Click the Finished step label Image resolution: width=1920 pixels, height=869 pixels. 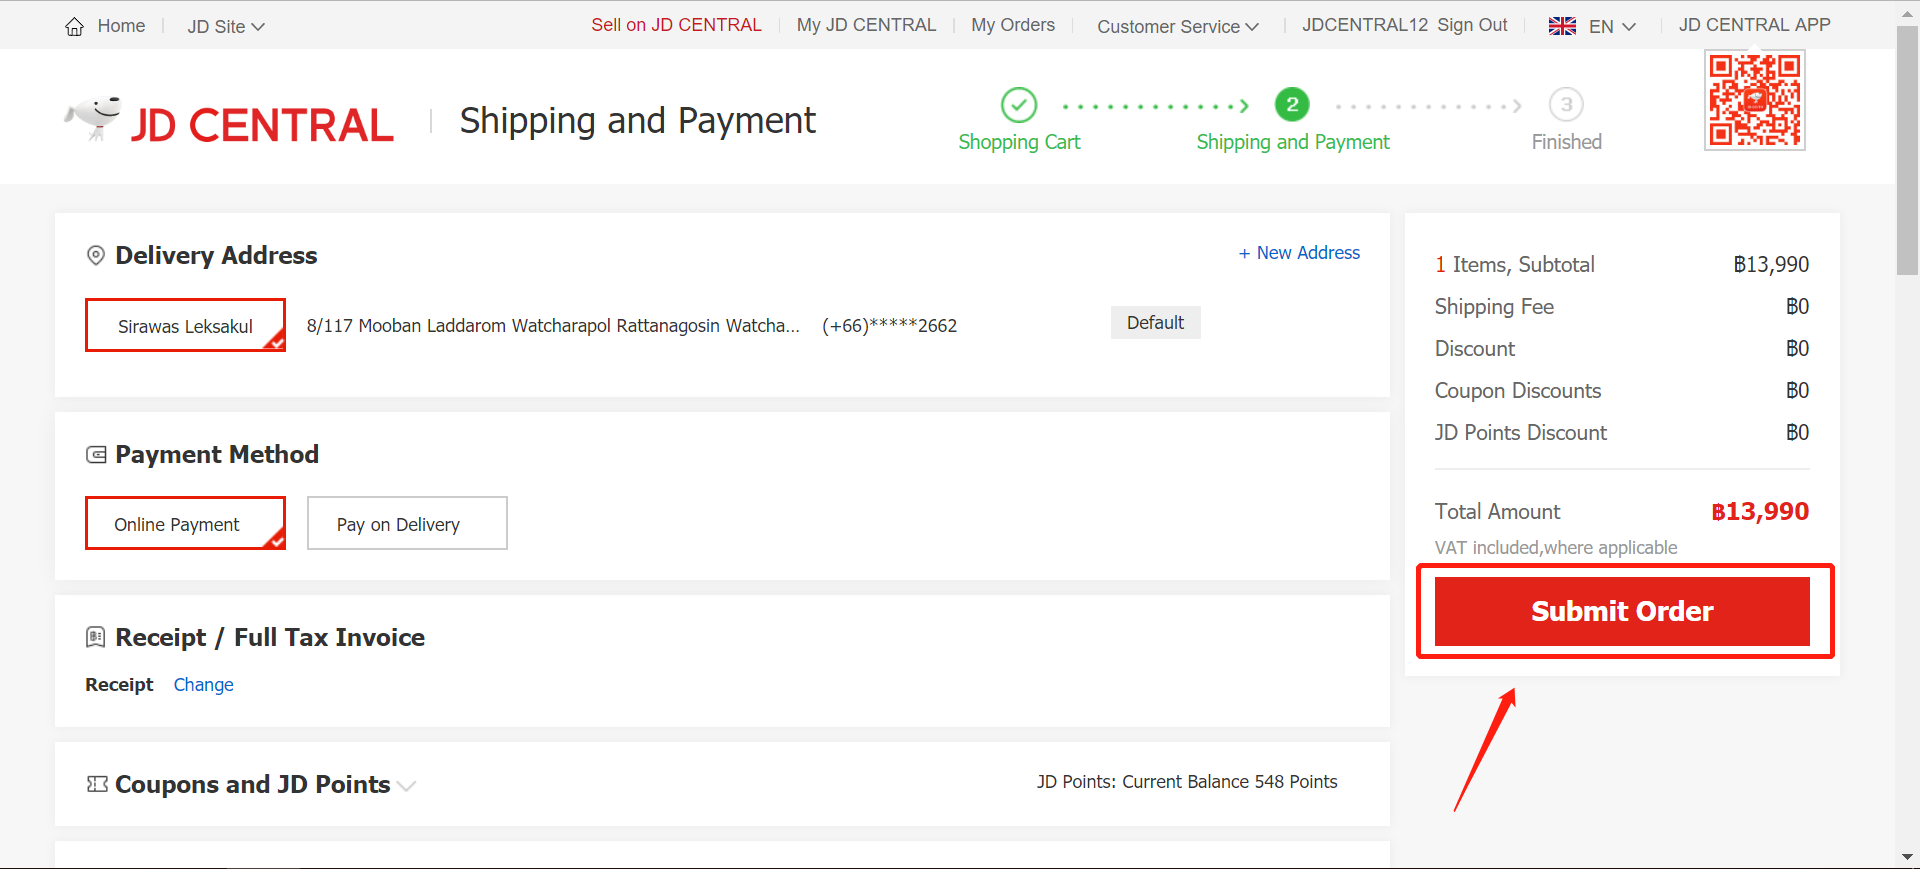point(1566,142)
